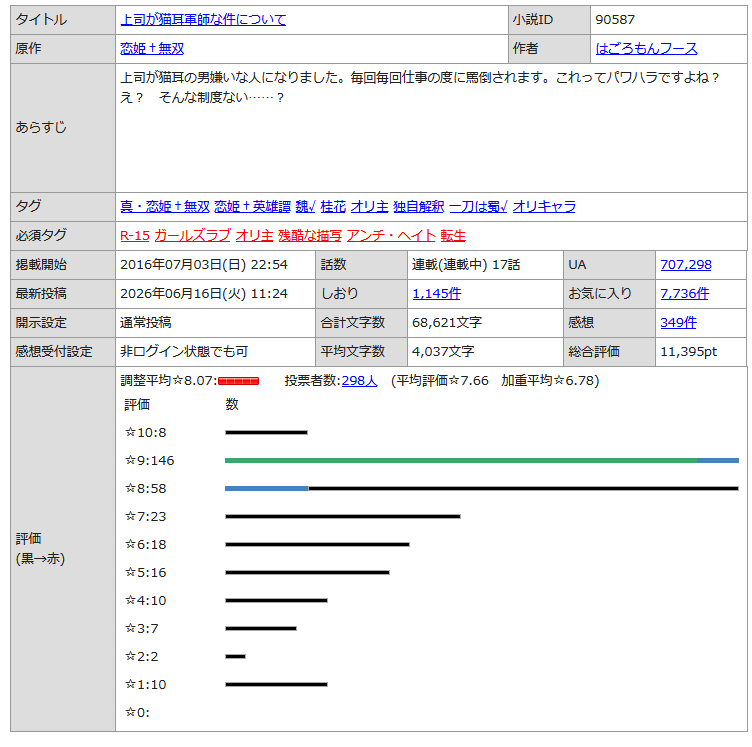Select tag 恋姫†英雄譚

point(252,207)
